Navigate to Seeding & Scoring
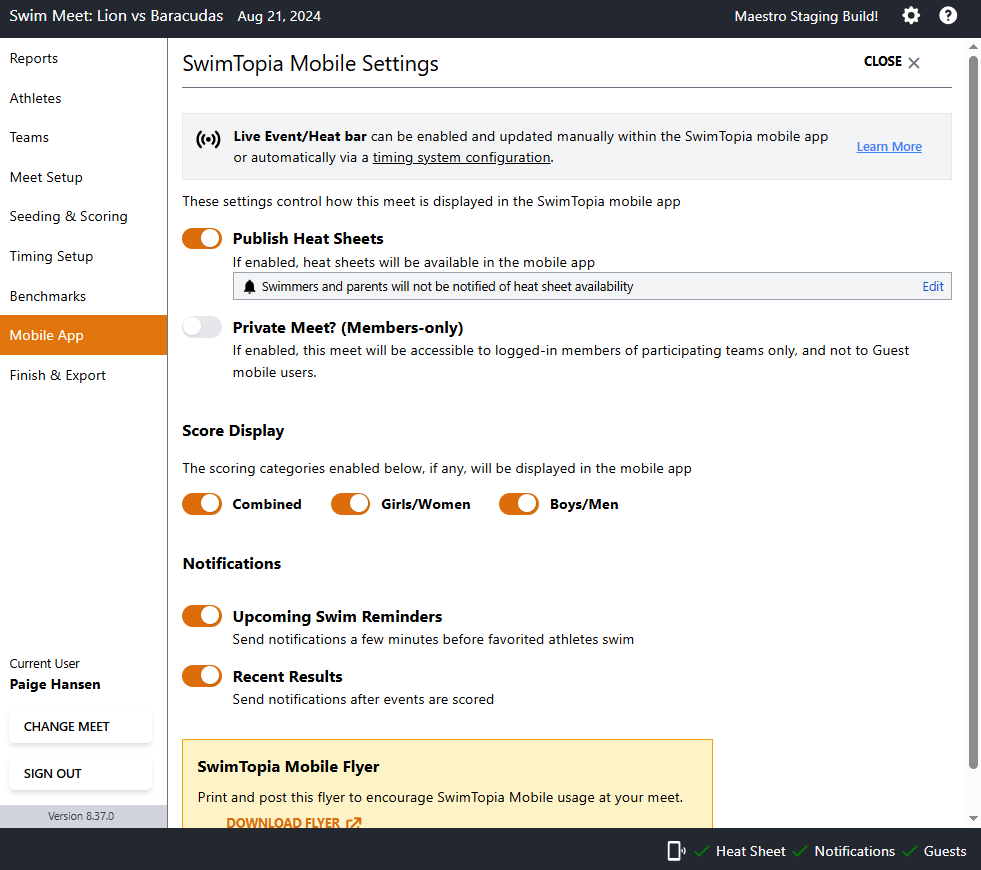The image size is (981, 870). pyautogui.click(x=68, y=216)
